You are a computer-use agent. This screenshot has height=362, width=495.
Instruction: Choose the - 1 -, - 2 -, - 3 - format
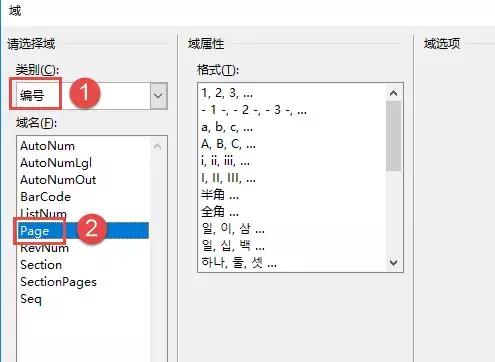pyautogui.click(x=254, y=110)
